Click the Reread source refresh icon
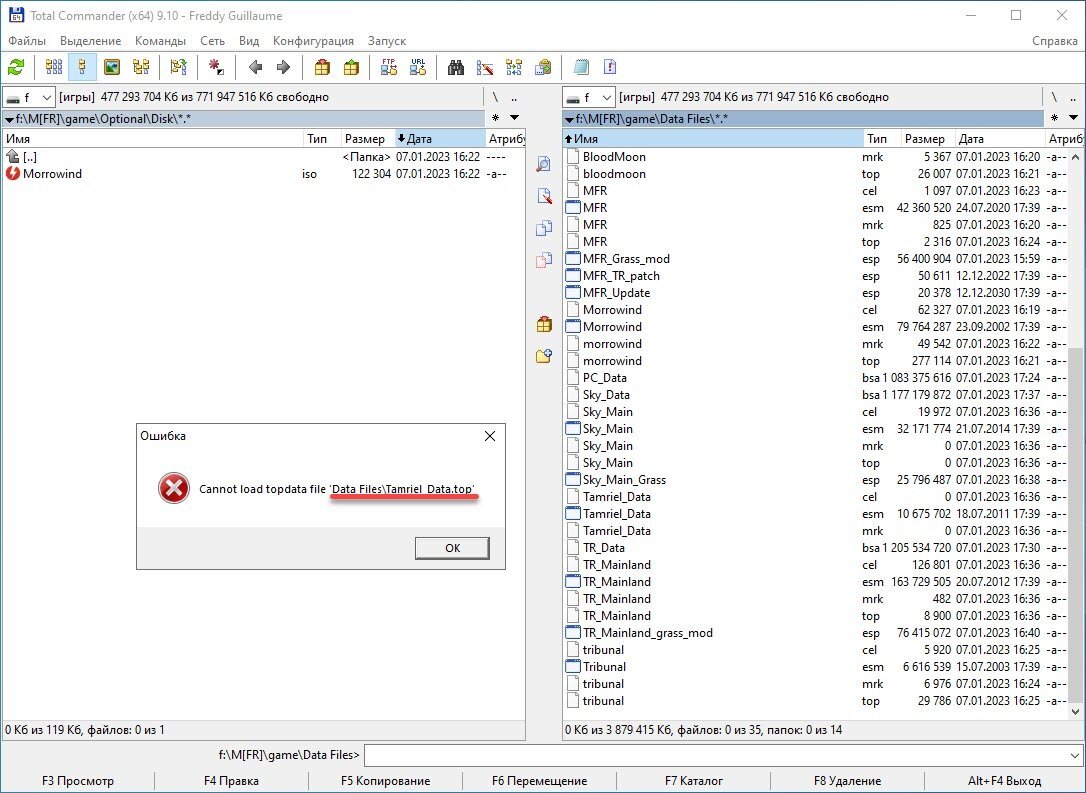1086x793 pixels. pyautogui.click(x=16, y=67)
